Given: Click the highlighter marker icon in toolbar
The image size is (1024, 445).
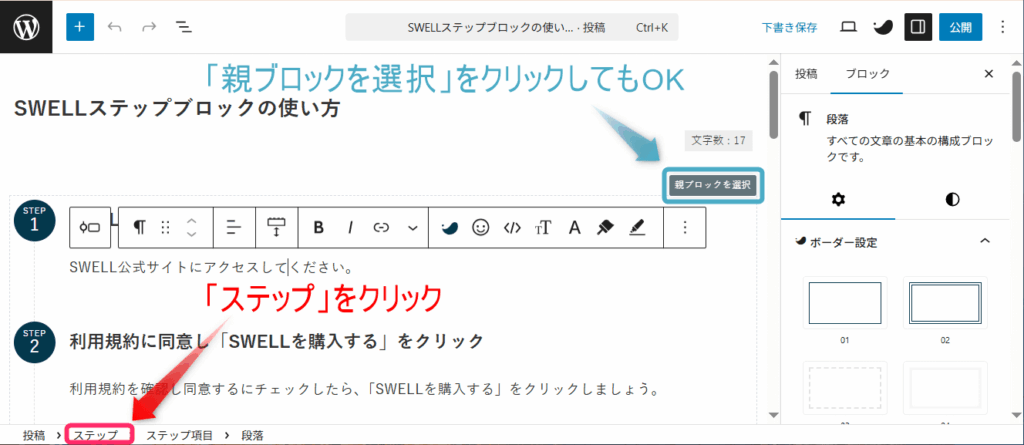Looking at the screenshot, I should tap(605, 228).
